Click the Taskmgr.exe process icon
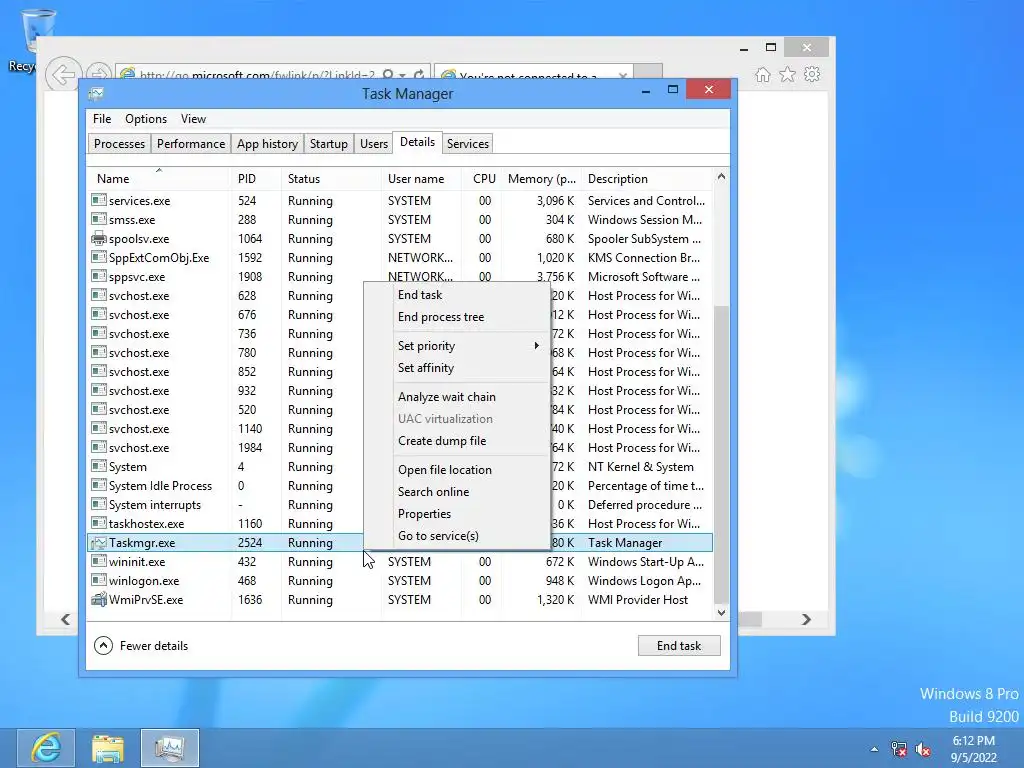Image resolution: width=1024 pixels, height=768 pixels. 99,542
